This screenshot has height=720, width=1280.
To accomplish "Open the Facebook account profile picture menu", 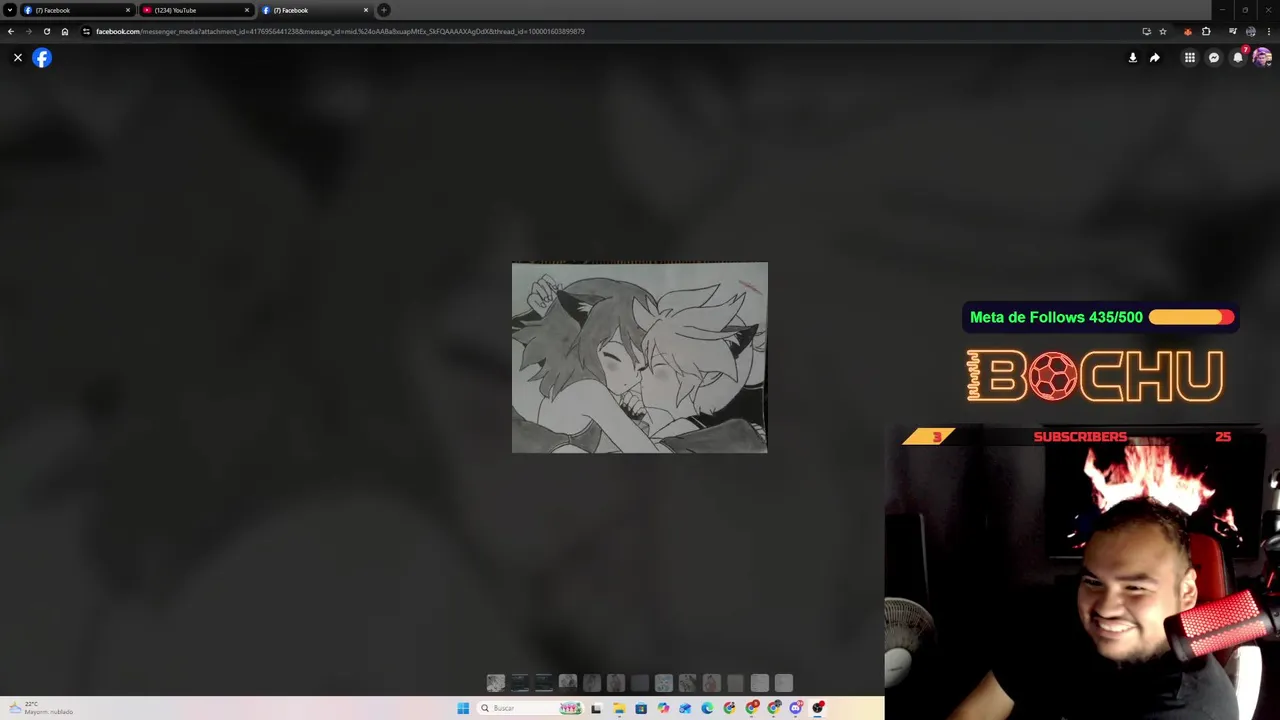I will pyautogui.click(x=1262, y=58).
